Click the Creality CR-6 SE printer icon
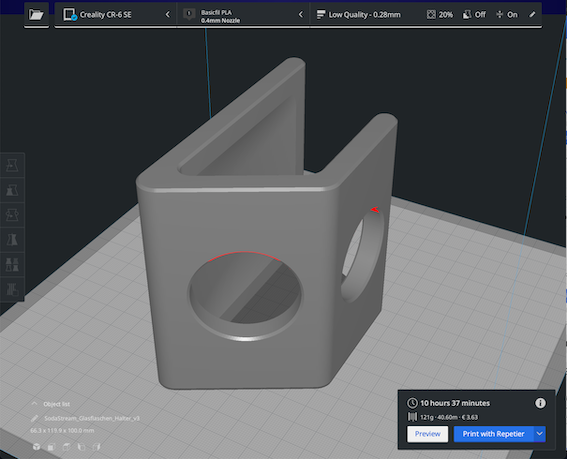The image size is (567, 459). (70, 15)
